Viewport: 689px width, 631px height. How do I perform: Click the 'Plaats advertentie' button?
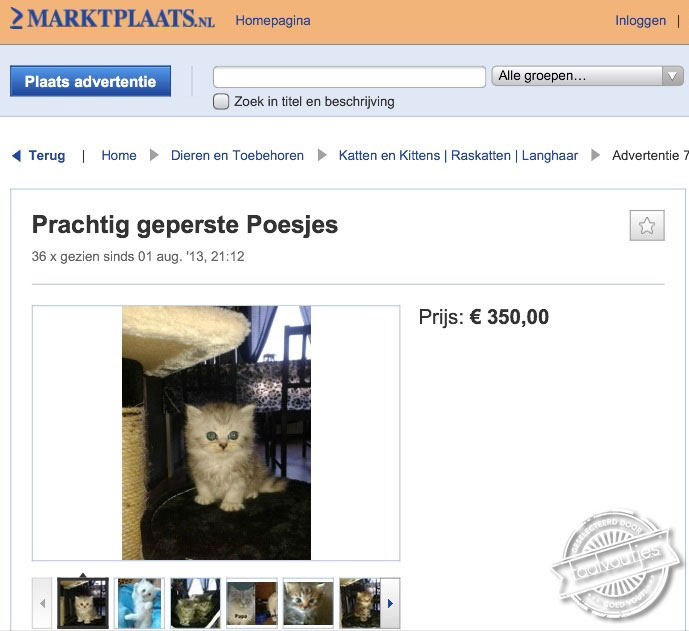click(90, 81)
